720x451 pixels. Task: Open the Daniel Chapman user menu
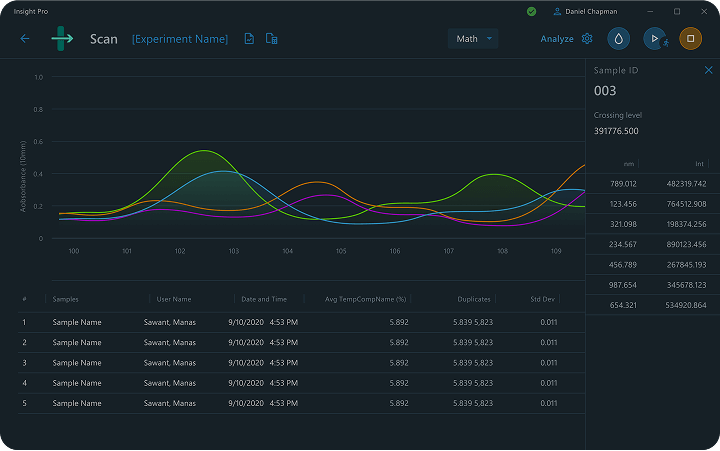(591, 11)
